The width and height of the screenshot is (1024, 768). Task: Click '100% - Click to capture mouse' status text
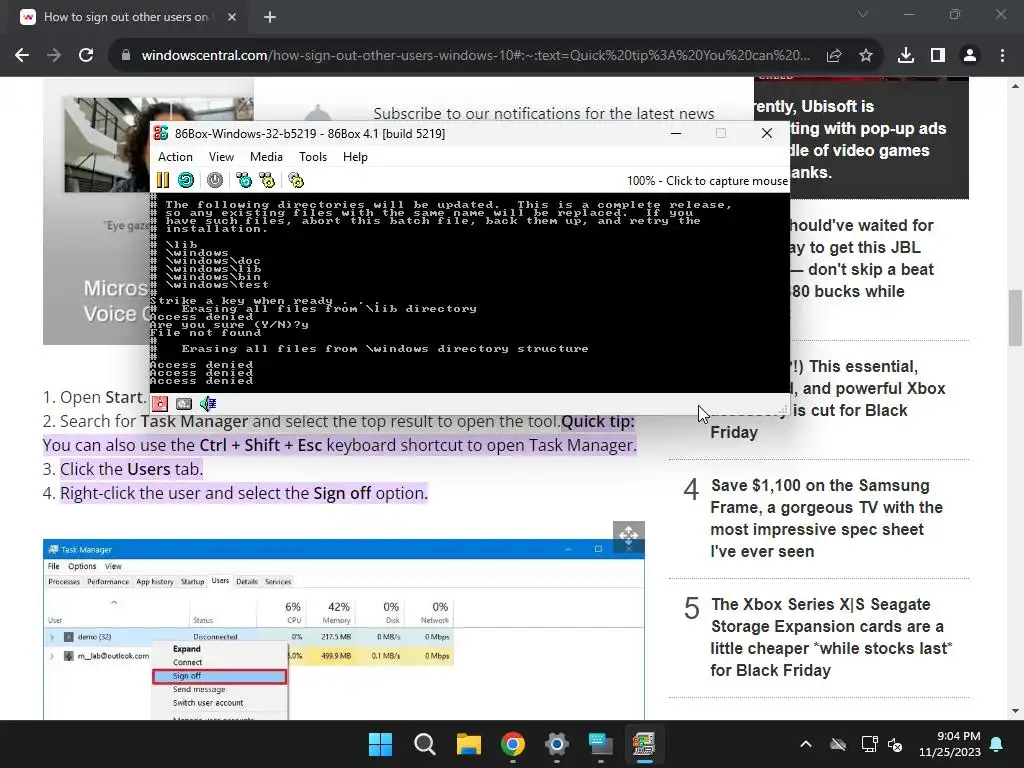click(707, 181)
